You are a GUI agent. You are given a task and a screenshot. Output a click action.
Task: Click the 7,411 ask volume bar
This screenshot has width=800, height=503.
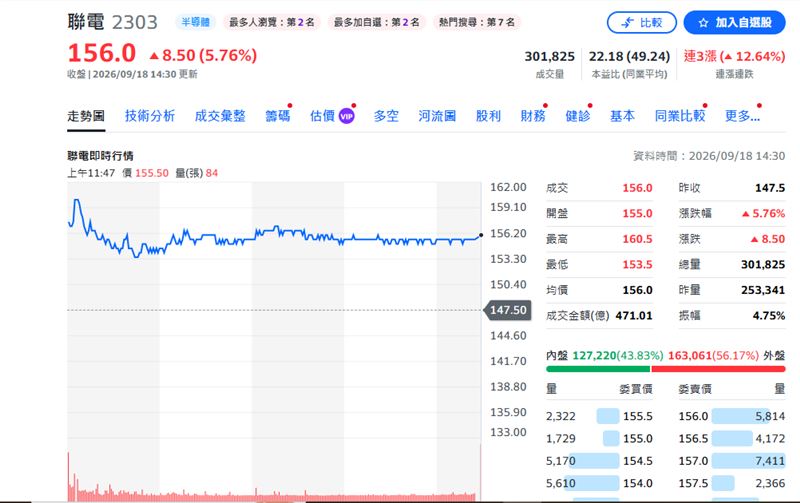pyautogui.click(x=748, y=461)
